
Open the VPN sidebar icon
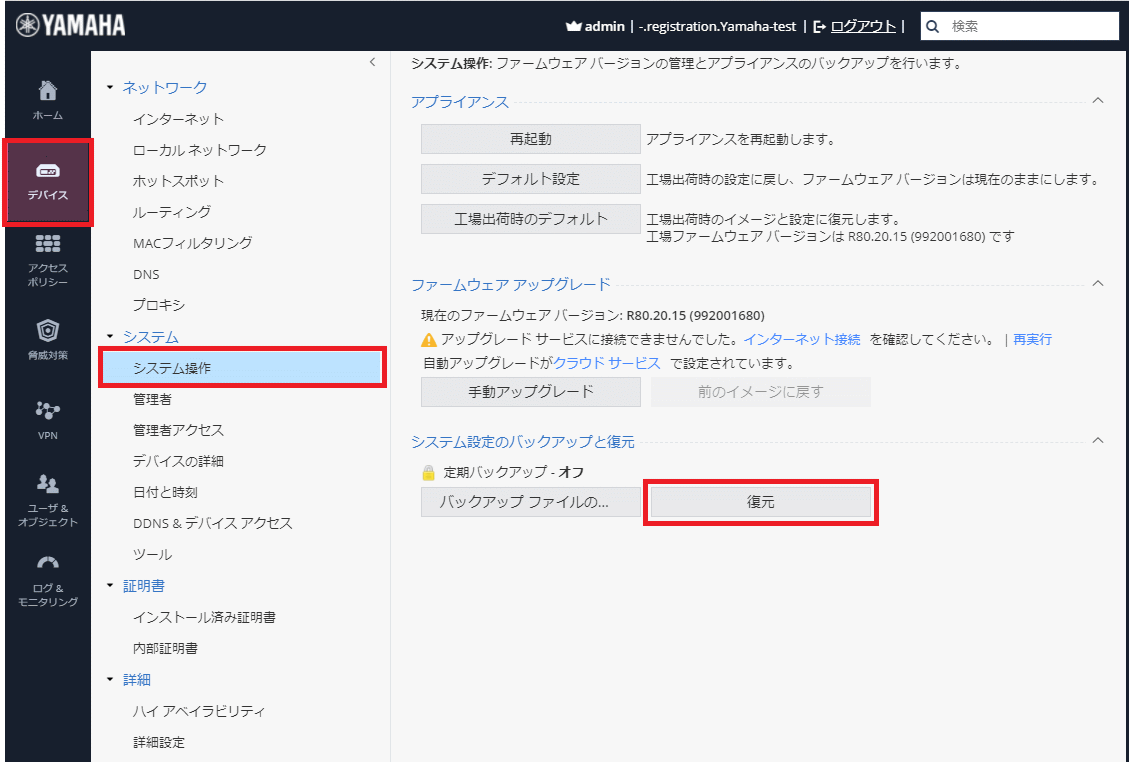pyautogui.click(x=48, y=411)
